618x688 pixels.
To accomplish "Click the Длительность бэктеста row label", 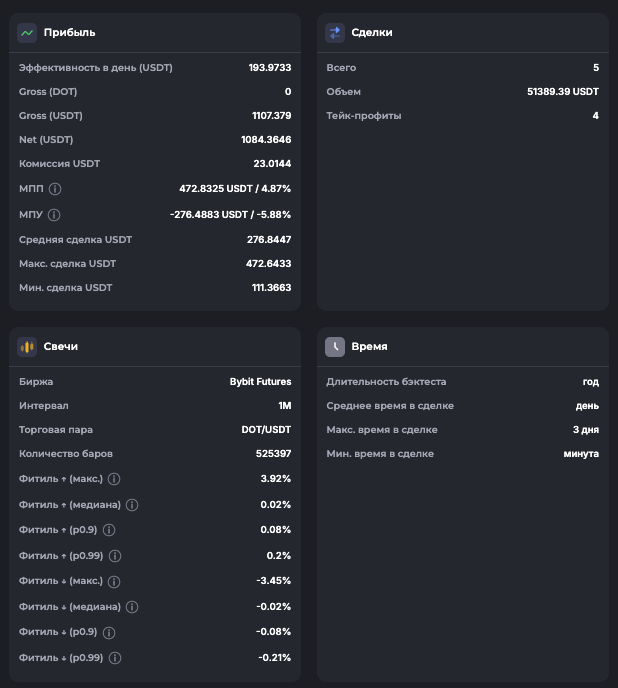I will click(386, 382).
